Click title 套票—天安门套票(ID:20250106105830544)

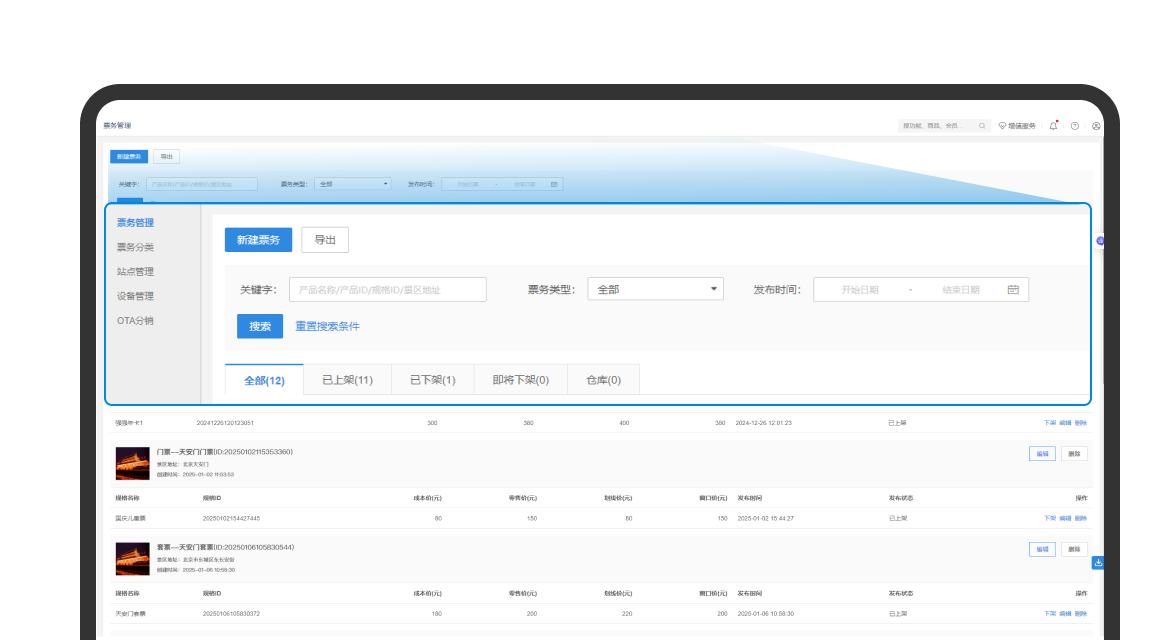(x=225, y=547)
